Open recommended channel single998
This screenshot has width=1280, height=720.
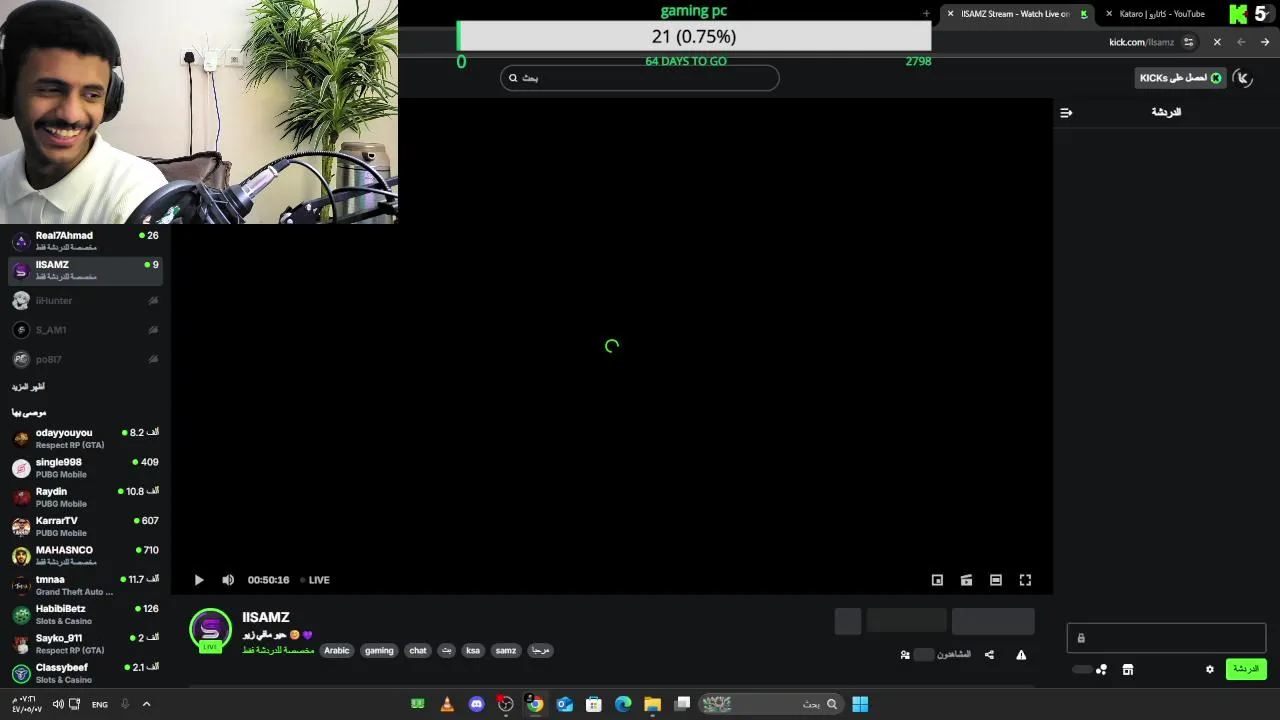[85, 468]
